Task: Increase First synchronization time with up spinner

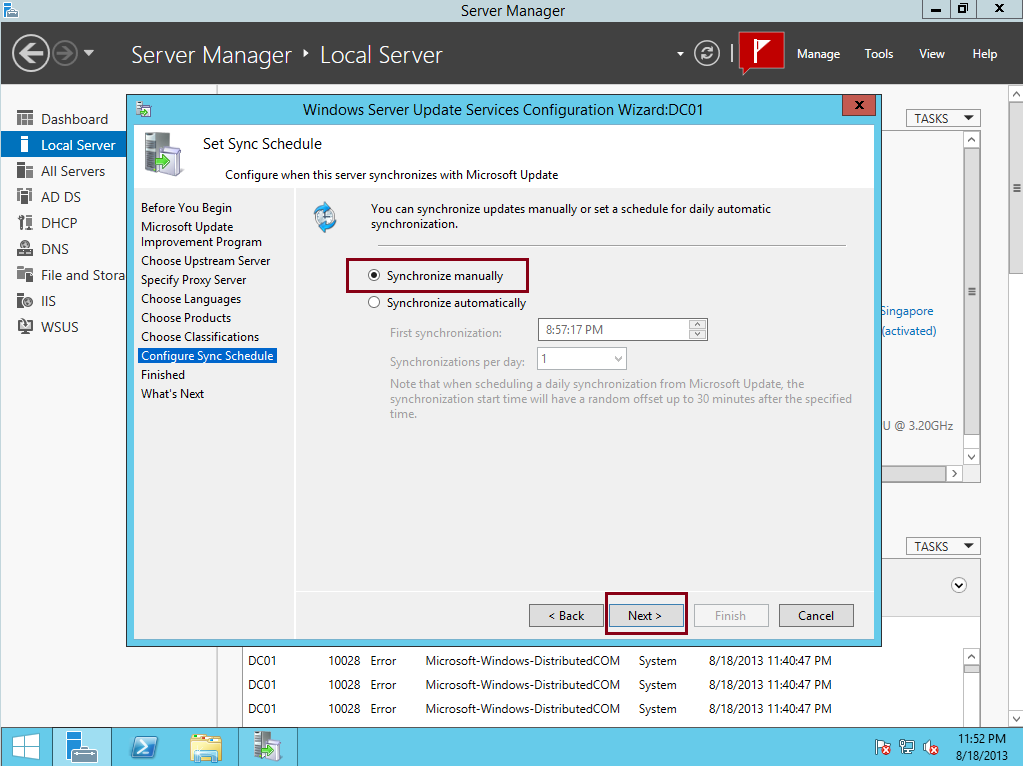Action: click(x=697, y=324)
